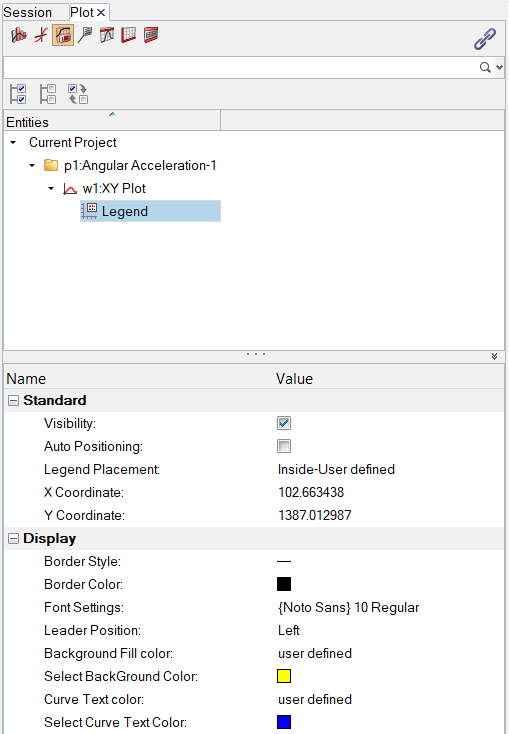Click the Name column header
The height and width of the screenshot is (734, 509).
pyautogui.click(x=26, y=378)
